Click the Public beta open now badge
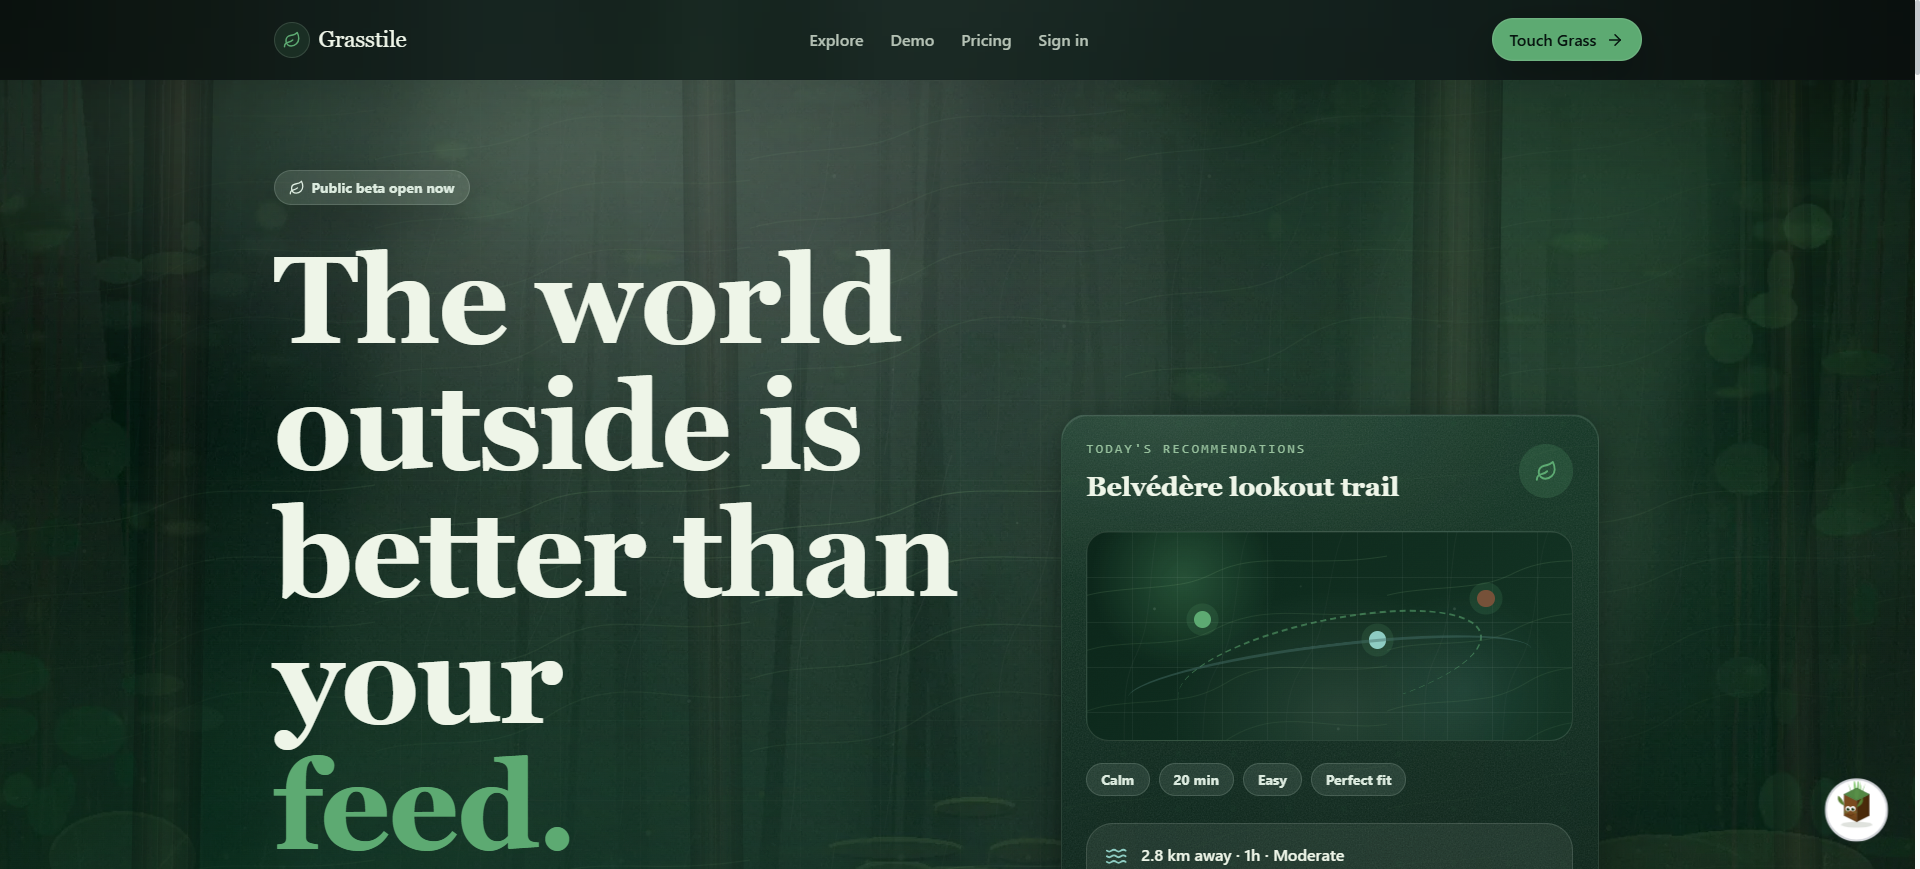Screen dimensions: 1920x869 click(372, 188)
